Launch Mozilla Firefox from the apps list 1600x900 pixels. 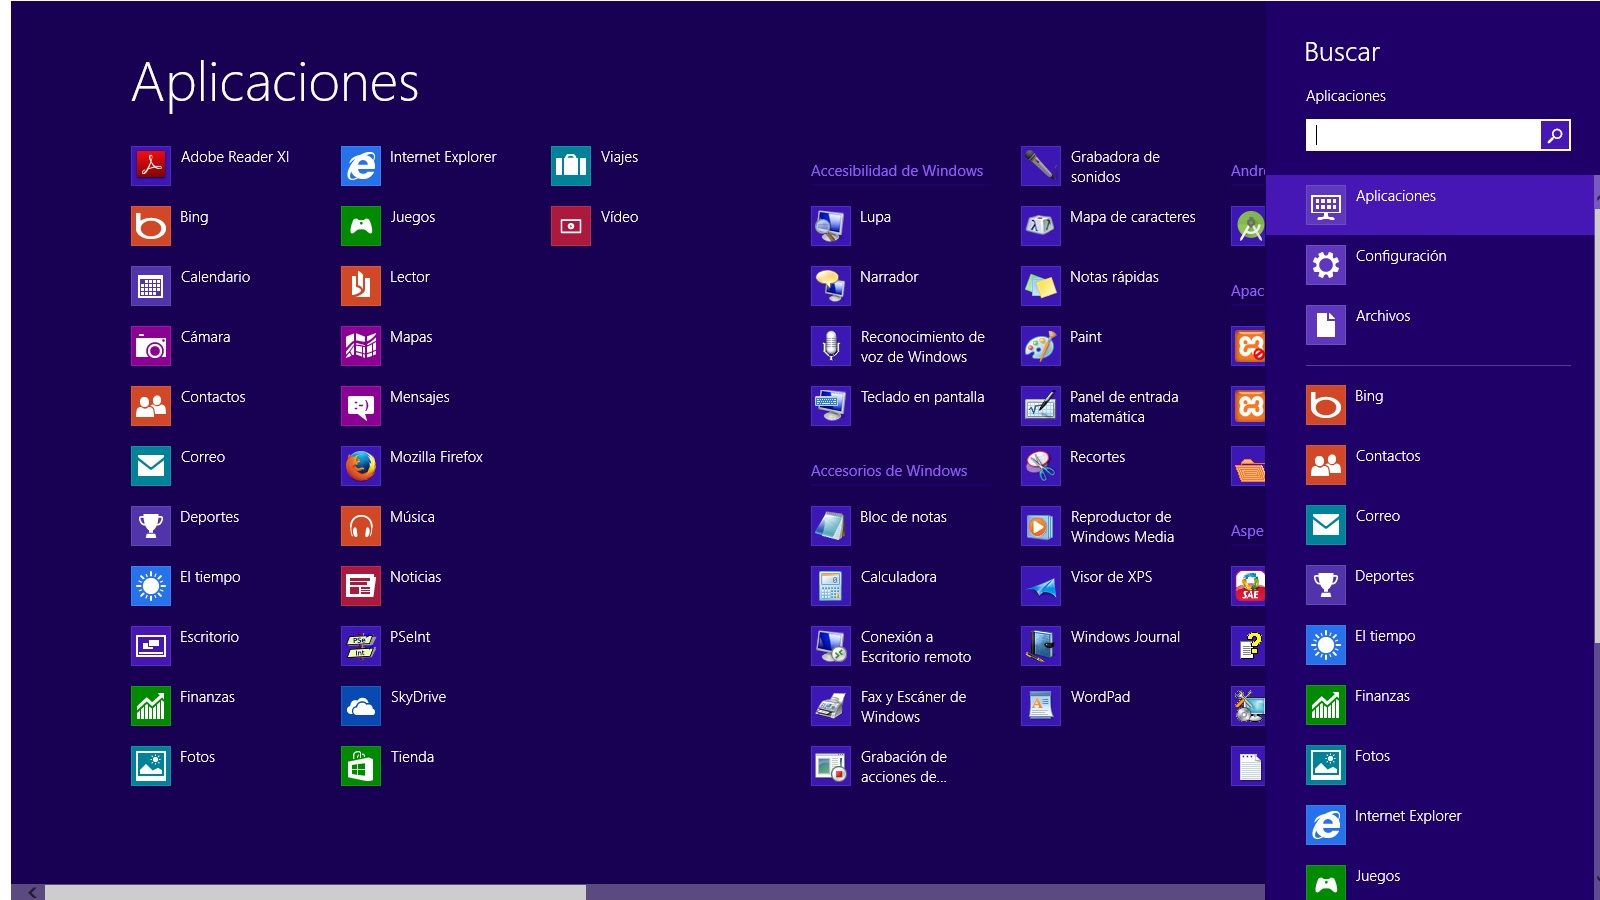pyautogui.click(x=361, y=466)
